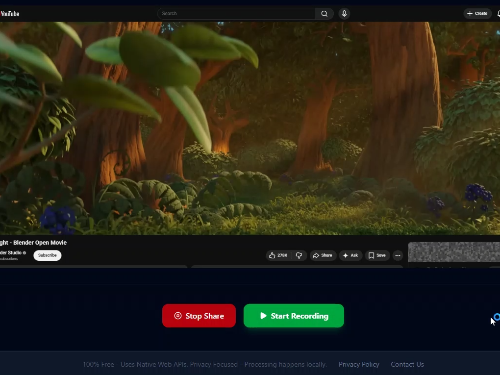Image resolution: width=500 pixels, height=375 pixels.
Task: Focus the YouTube search field
Action: pyautogui.click(x=236, y=14)
